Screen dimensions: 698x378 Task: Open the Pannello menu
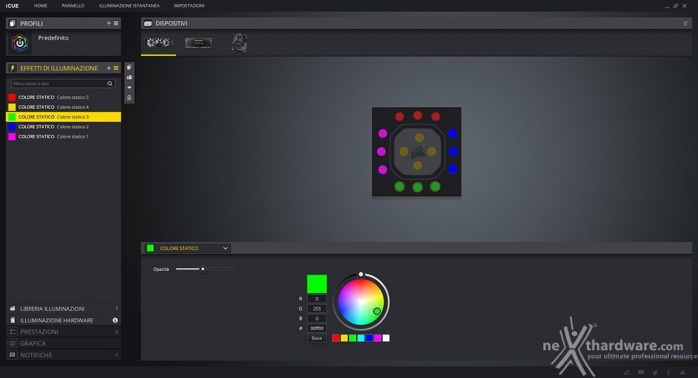coord(73,6)
